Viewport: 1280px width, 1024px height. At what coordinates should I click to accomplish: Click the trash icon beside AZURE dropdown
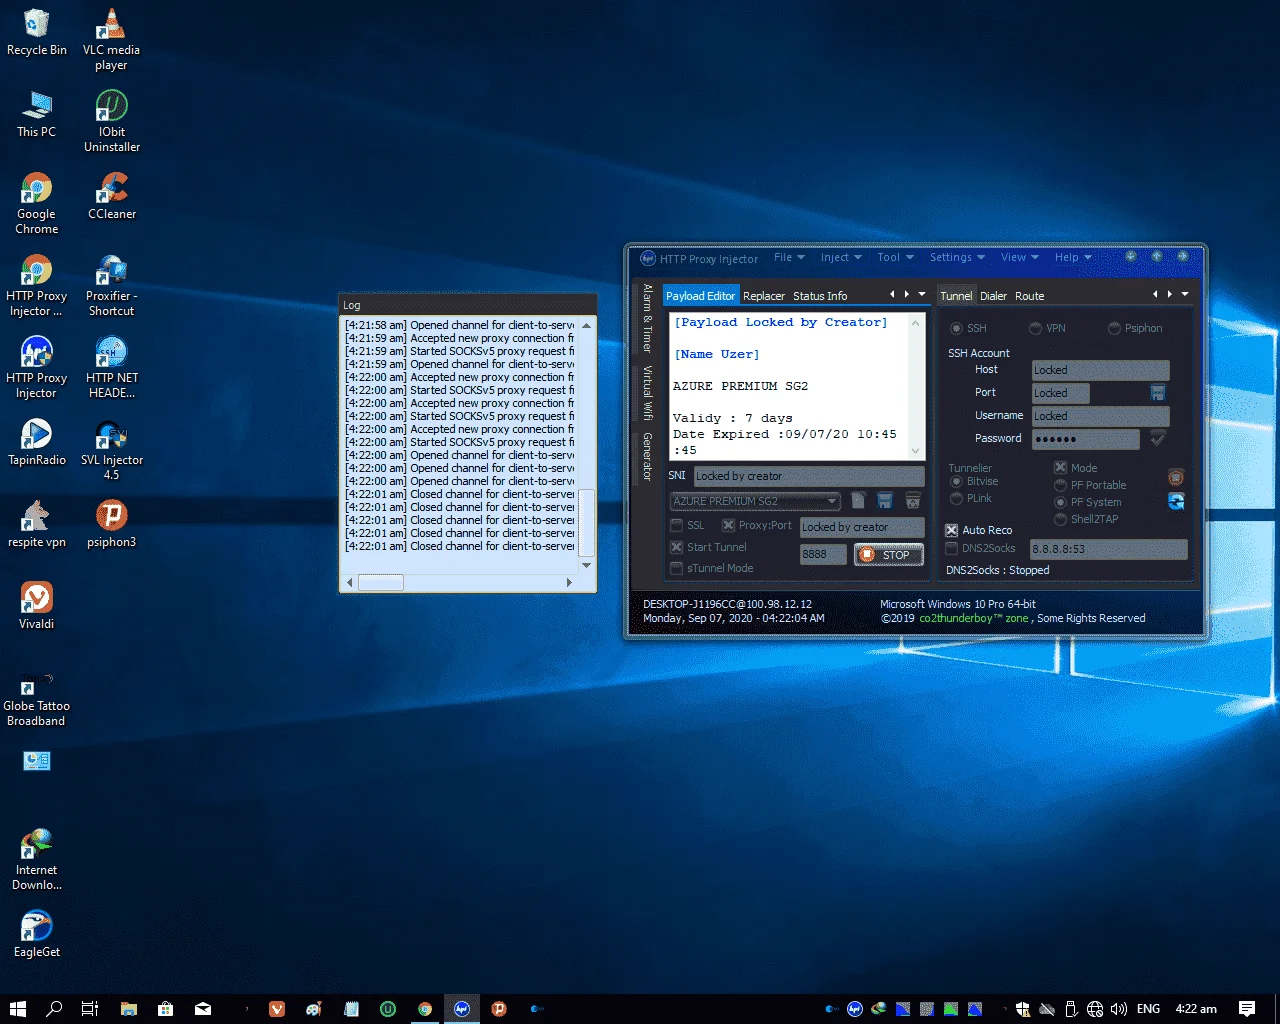click(x=913, y=500)
